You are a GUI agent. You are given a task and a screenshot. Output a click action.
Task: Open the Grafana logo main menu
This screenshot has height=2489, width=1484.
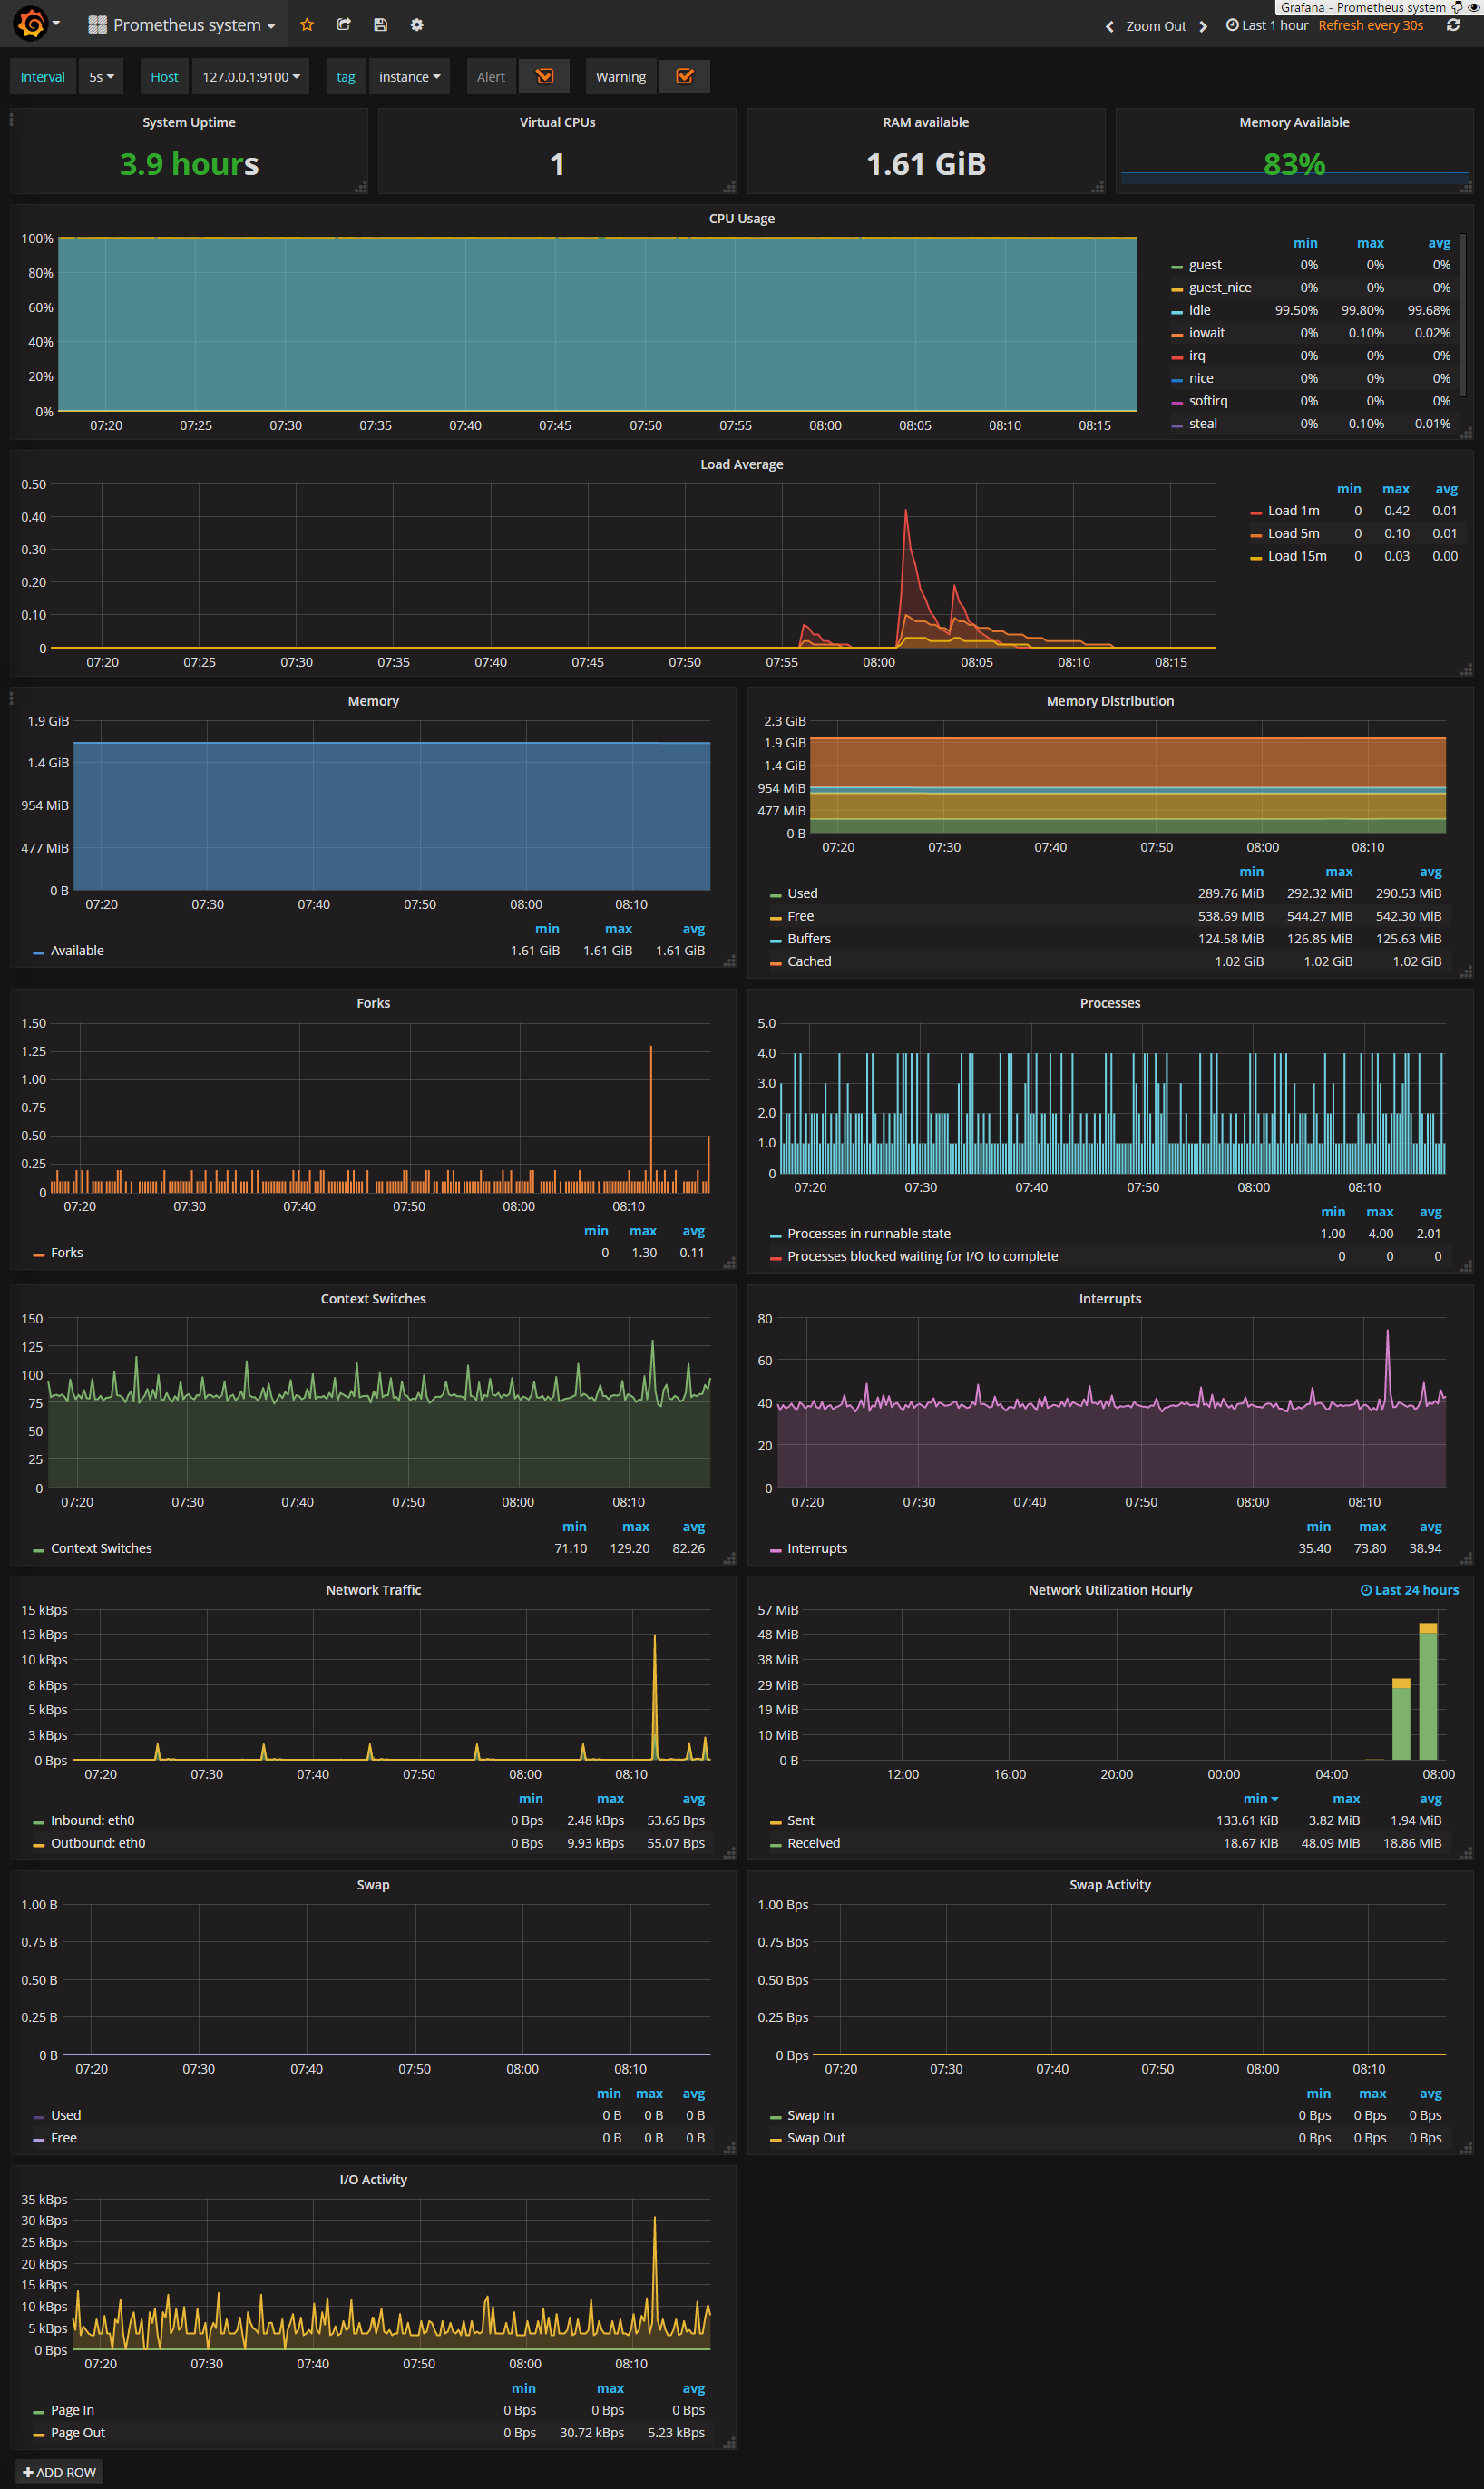[x=36, y=24]
